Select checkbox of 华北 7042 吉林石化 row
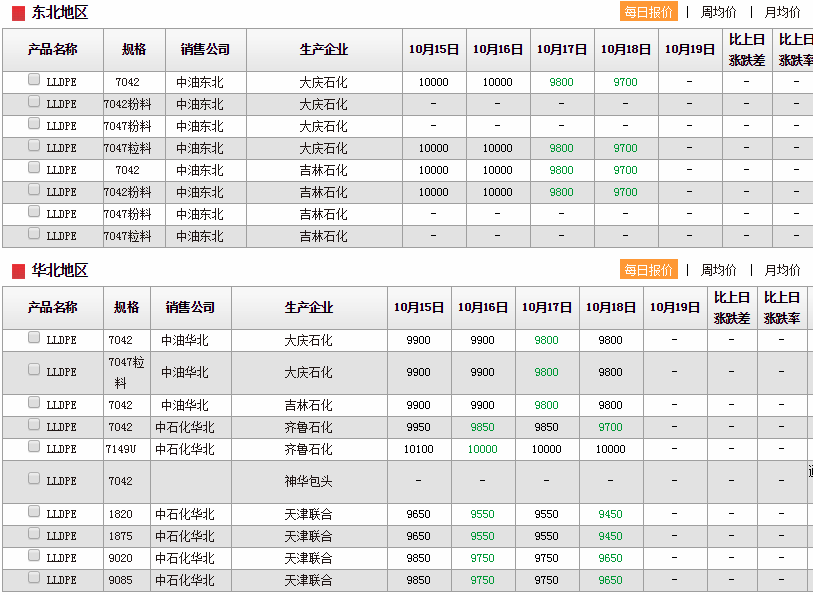Image resolution: width=813 pixels, height=595 pixels. click(x=34, y=403)
